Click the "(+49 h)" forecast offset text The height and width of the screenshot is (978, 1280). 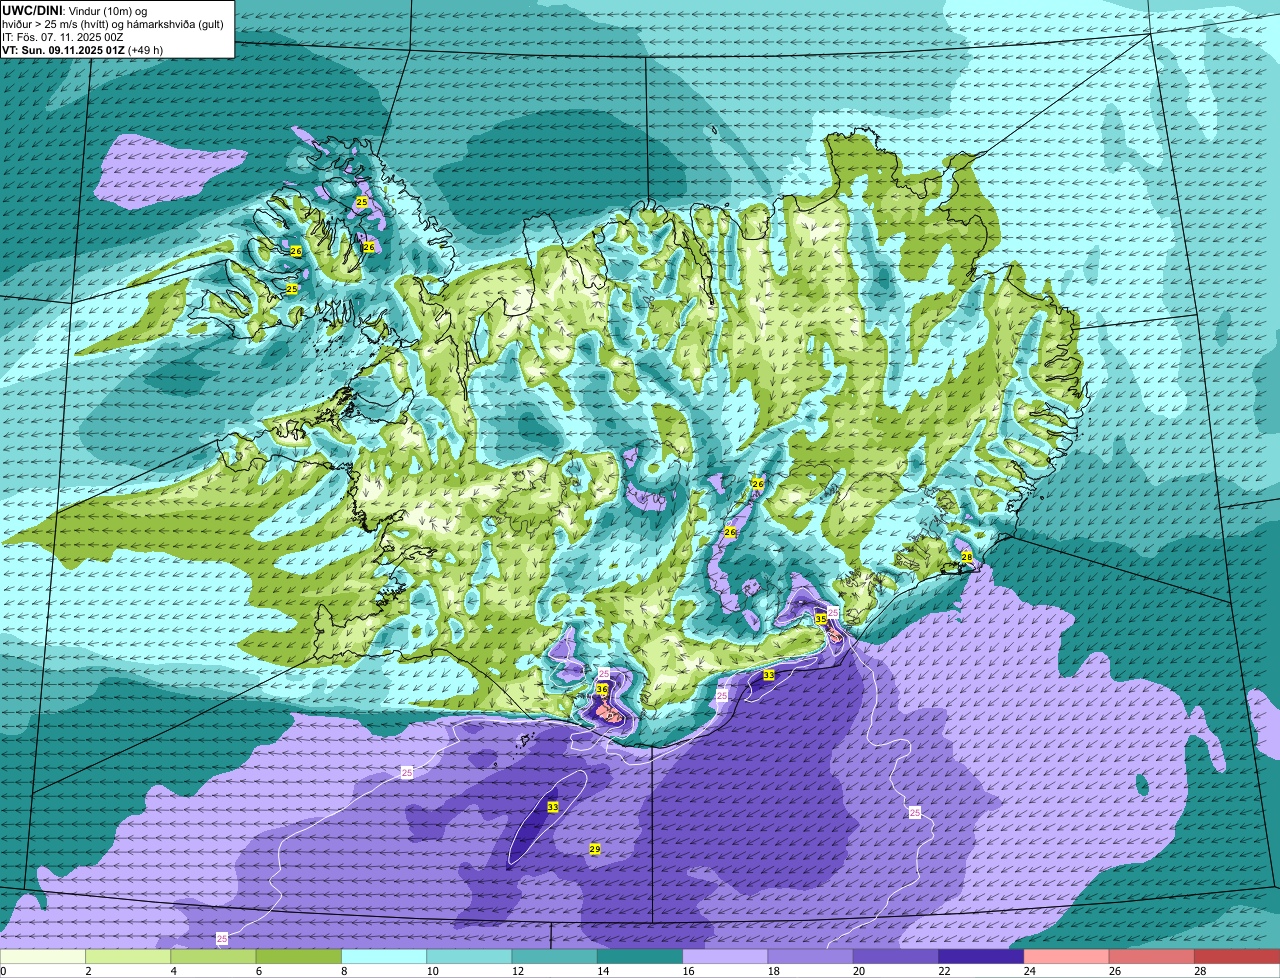tap(146, 49)
